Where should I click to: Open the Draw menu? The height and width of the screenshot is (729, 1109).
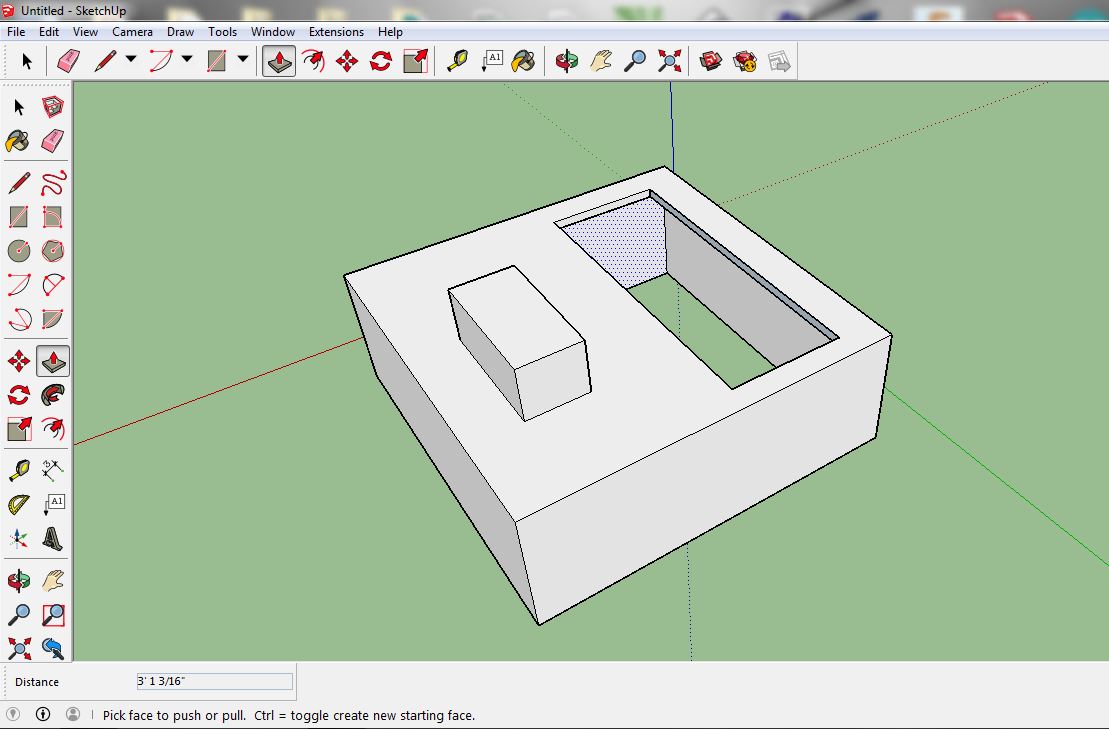[180, 32]
